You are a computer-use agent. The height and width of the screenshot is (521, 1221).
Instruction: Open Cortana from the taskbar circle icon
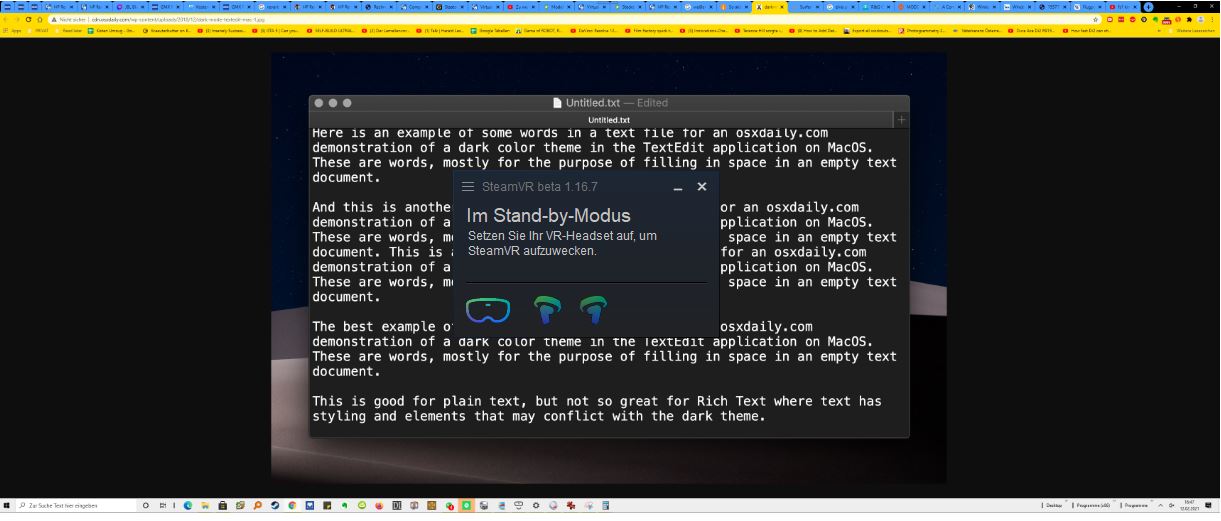coord(146,505)
